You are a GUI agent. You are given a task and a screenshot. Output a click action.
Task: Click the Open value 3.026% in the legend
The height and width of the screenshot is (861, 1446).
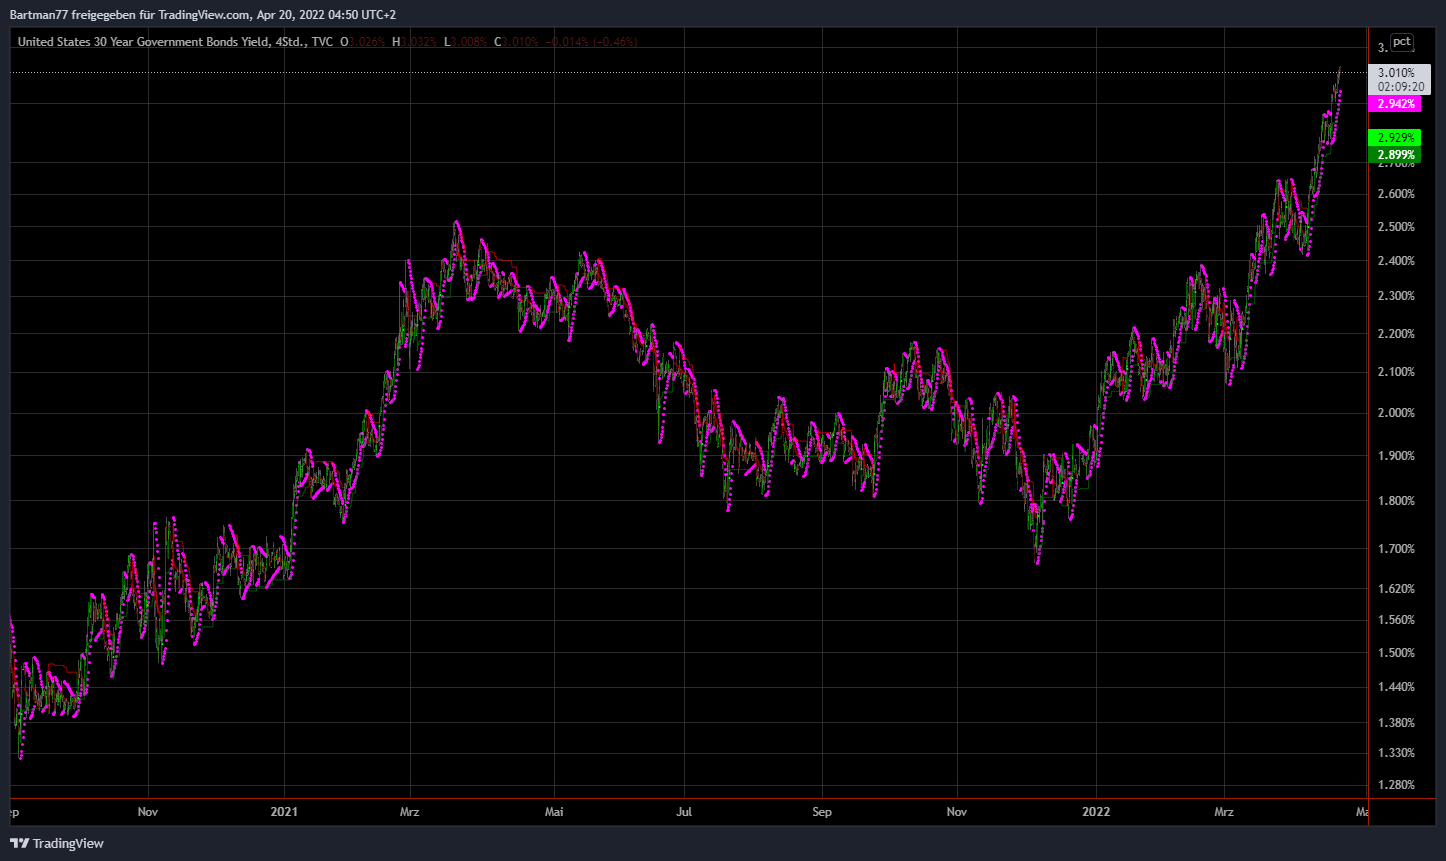click(367, 42)
